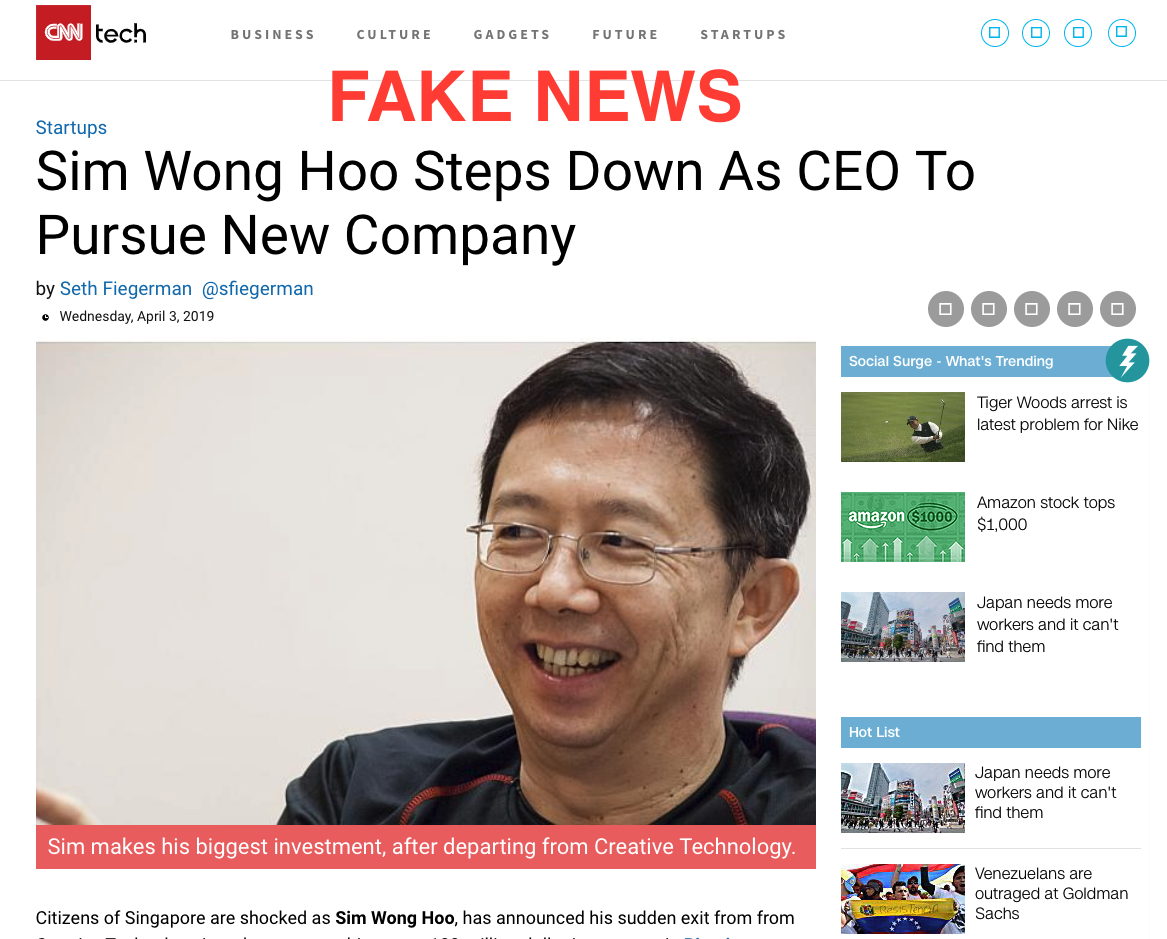Open the Startups header menu item
Image resolution: width=1167 pixels, height=939 pixels.
point(744,34)
